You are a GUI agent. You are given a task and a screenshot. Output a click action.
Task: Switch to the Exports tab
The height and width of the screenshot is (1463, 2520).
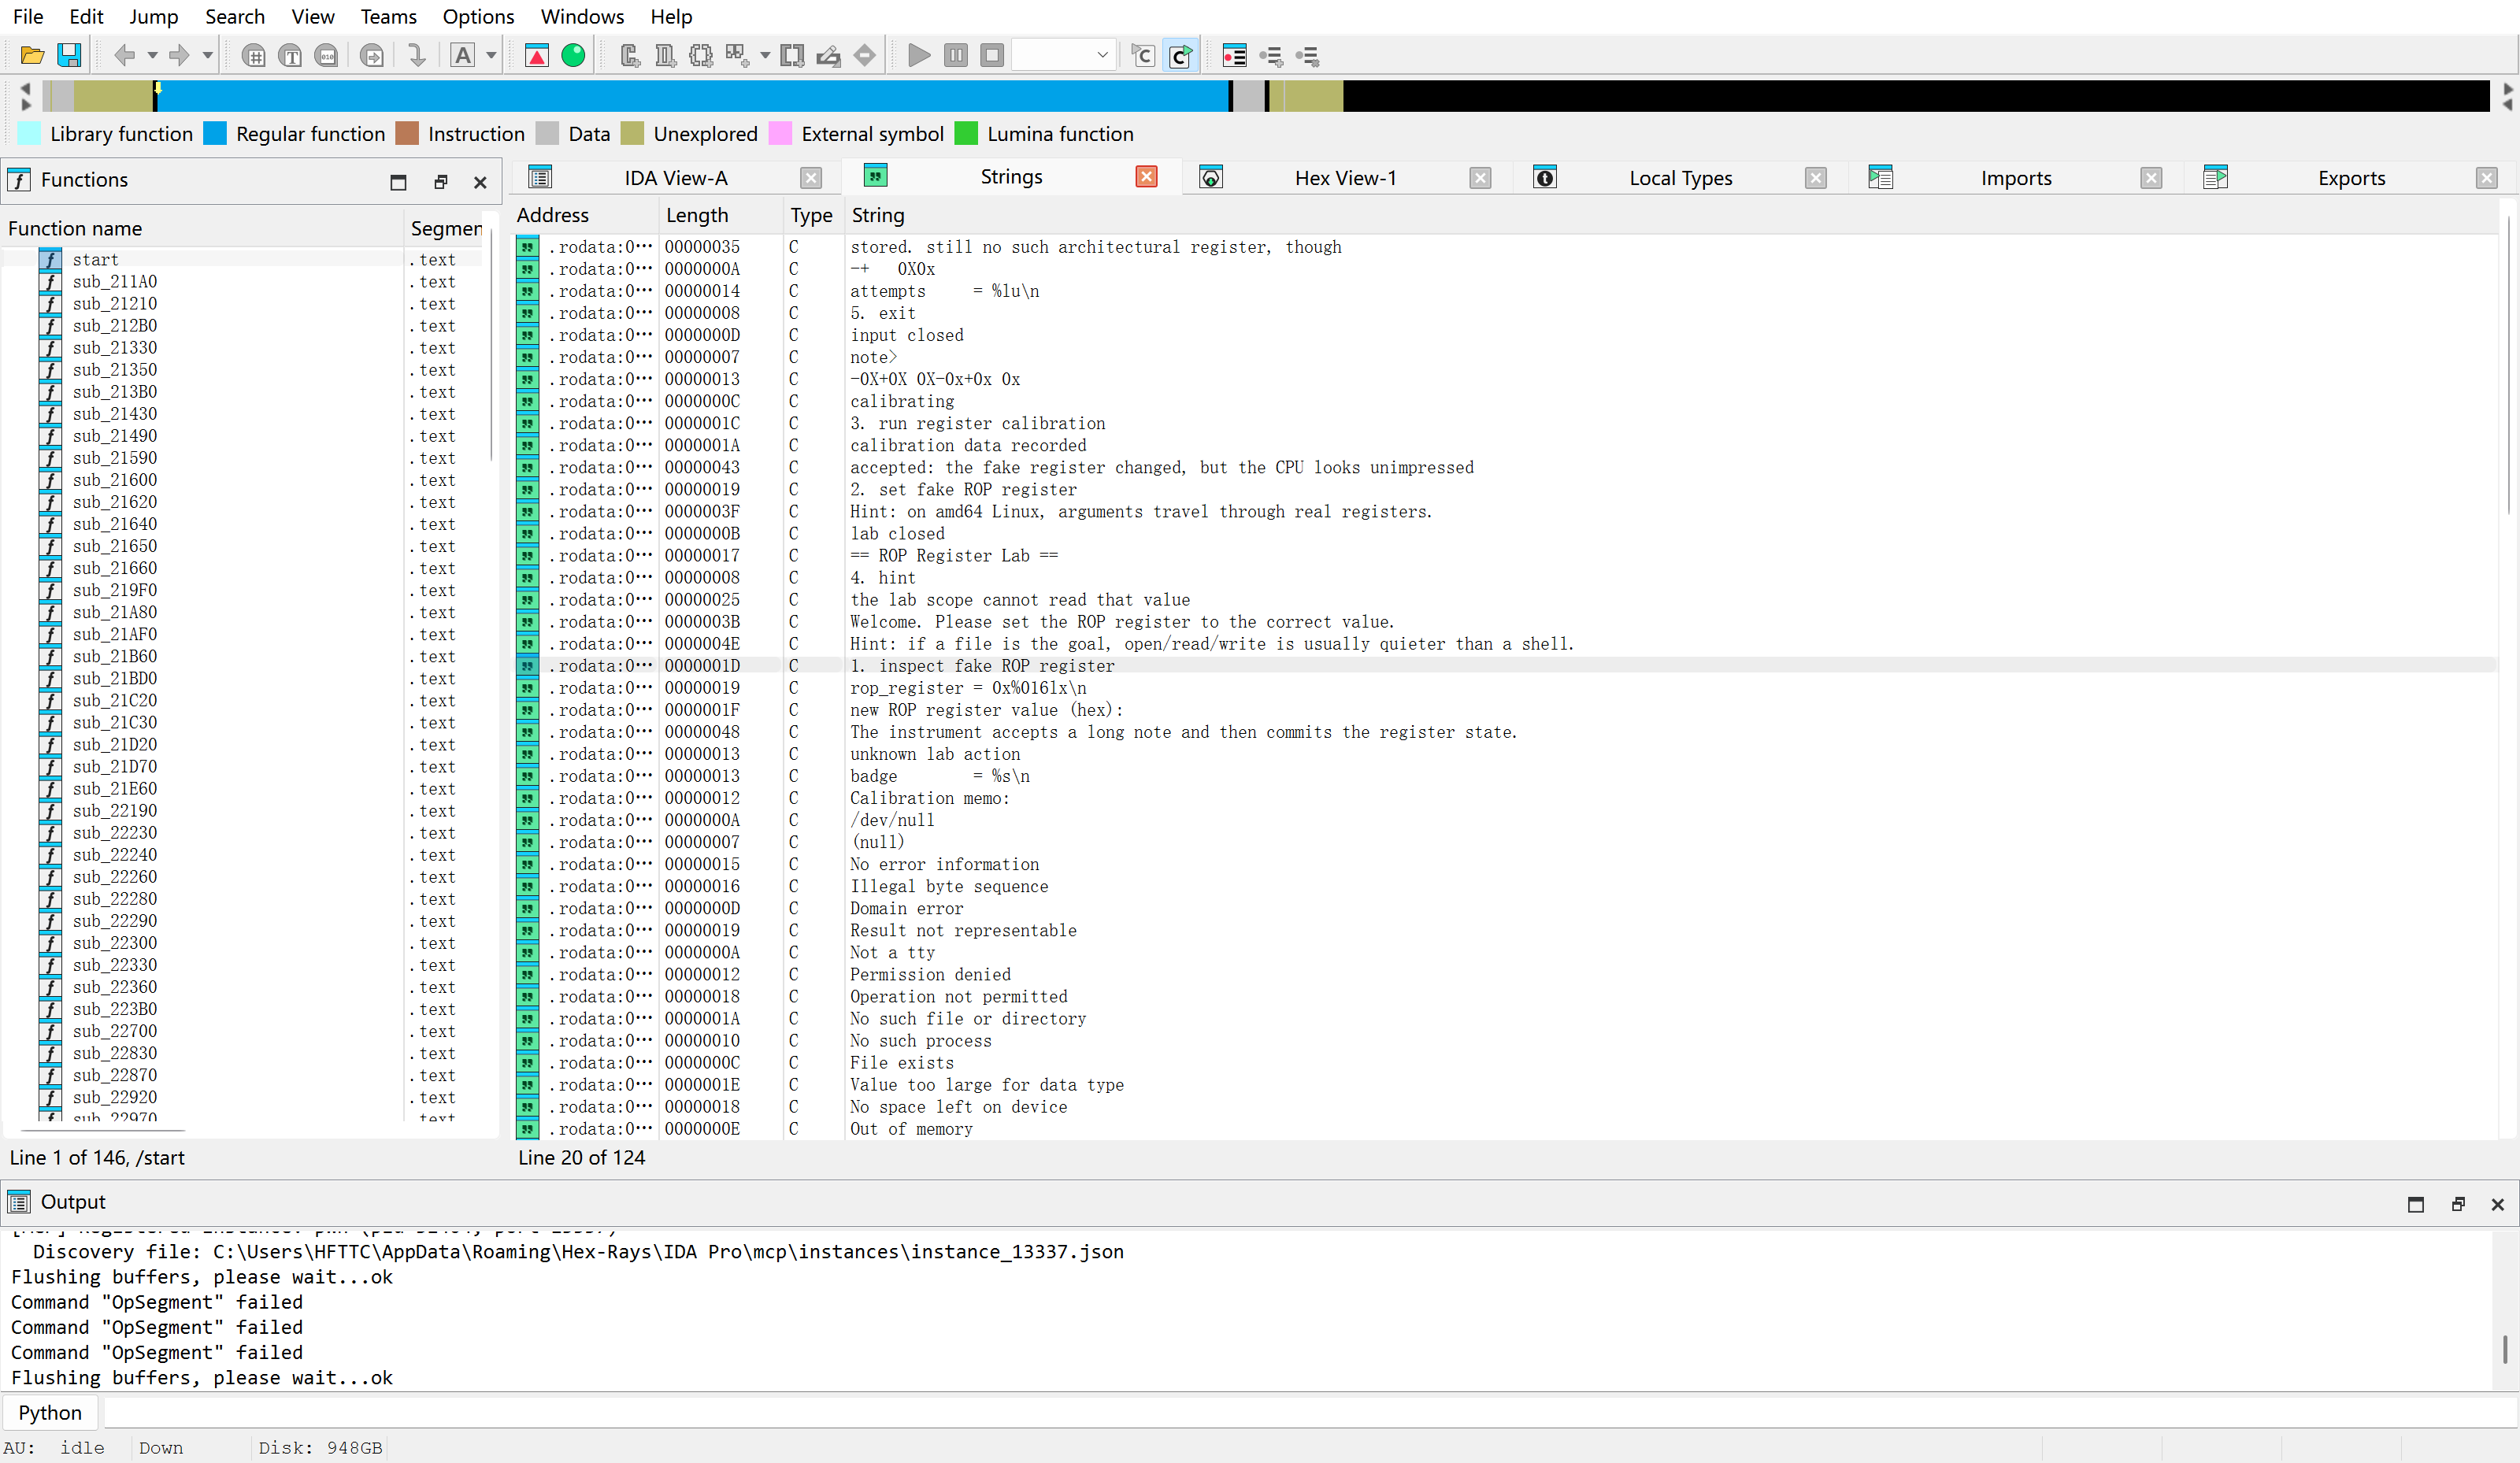click(2351, 178)
